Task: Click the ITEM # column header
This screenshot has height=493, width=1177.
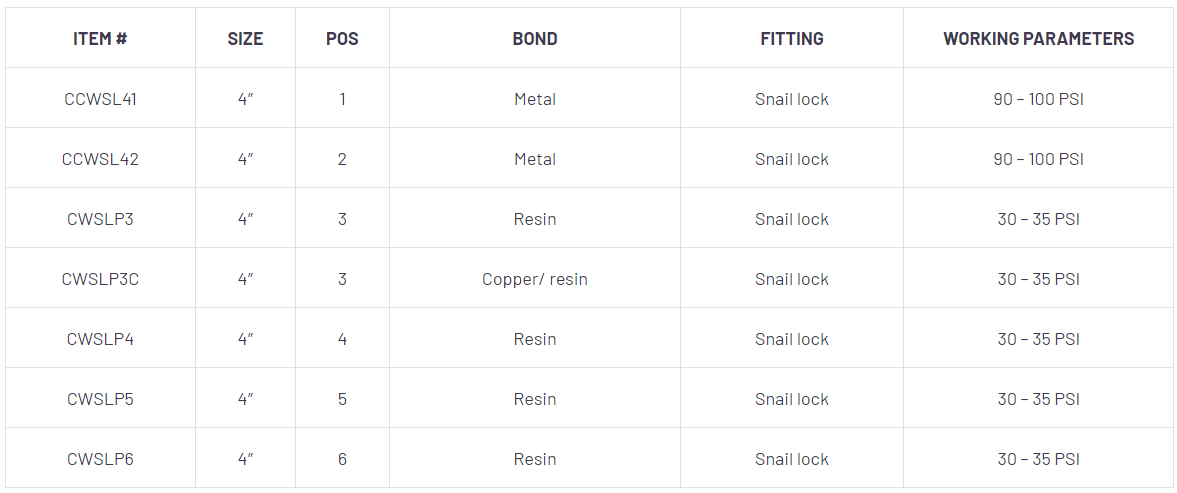Action: pos(100,39)
